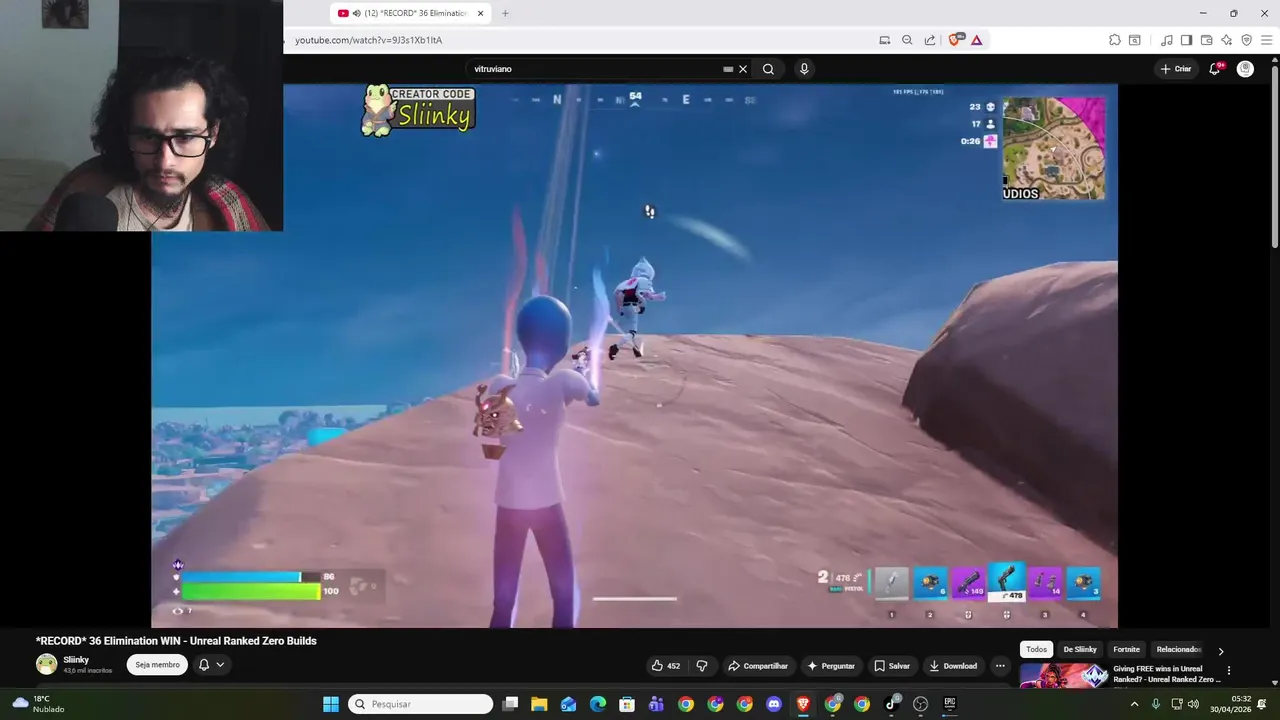Open TikTok from taskbar

click(x=891, y=704)
